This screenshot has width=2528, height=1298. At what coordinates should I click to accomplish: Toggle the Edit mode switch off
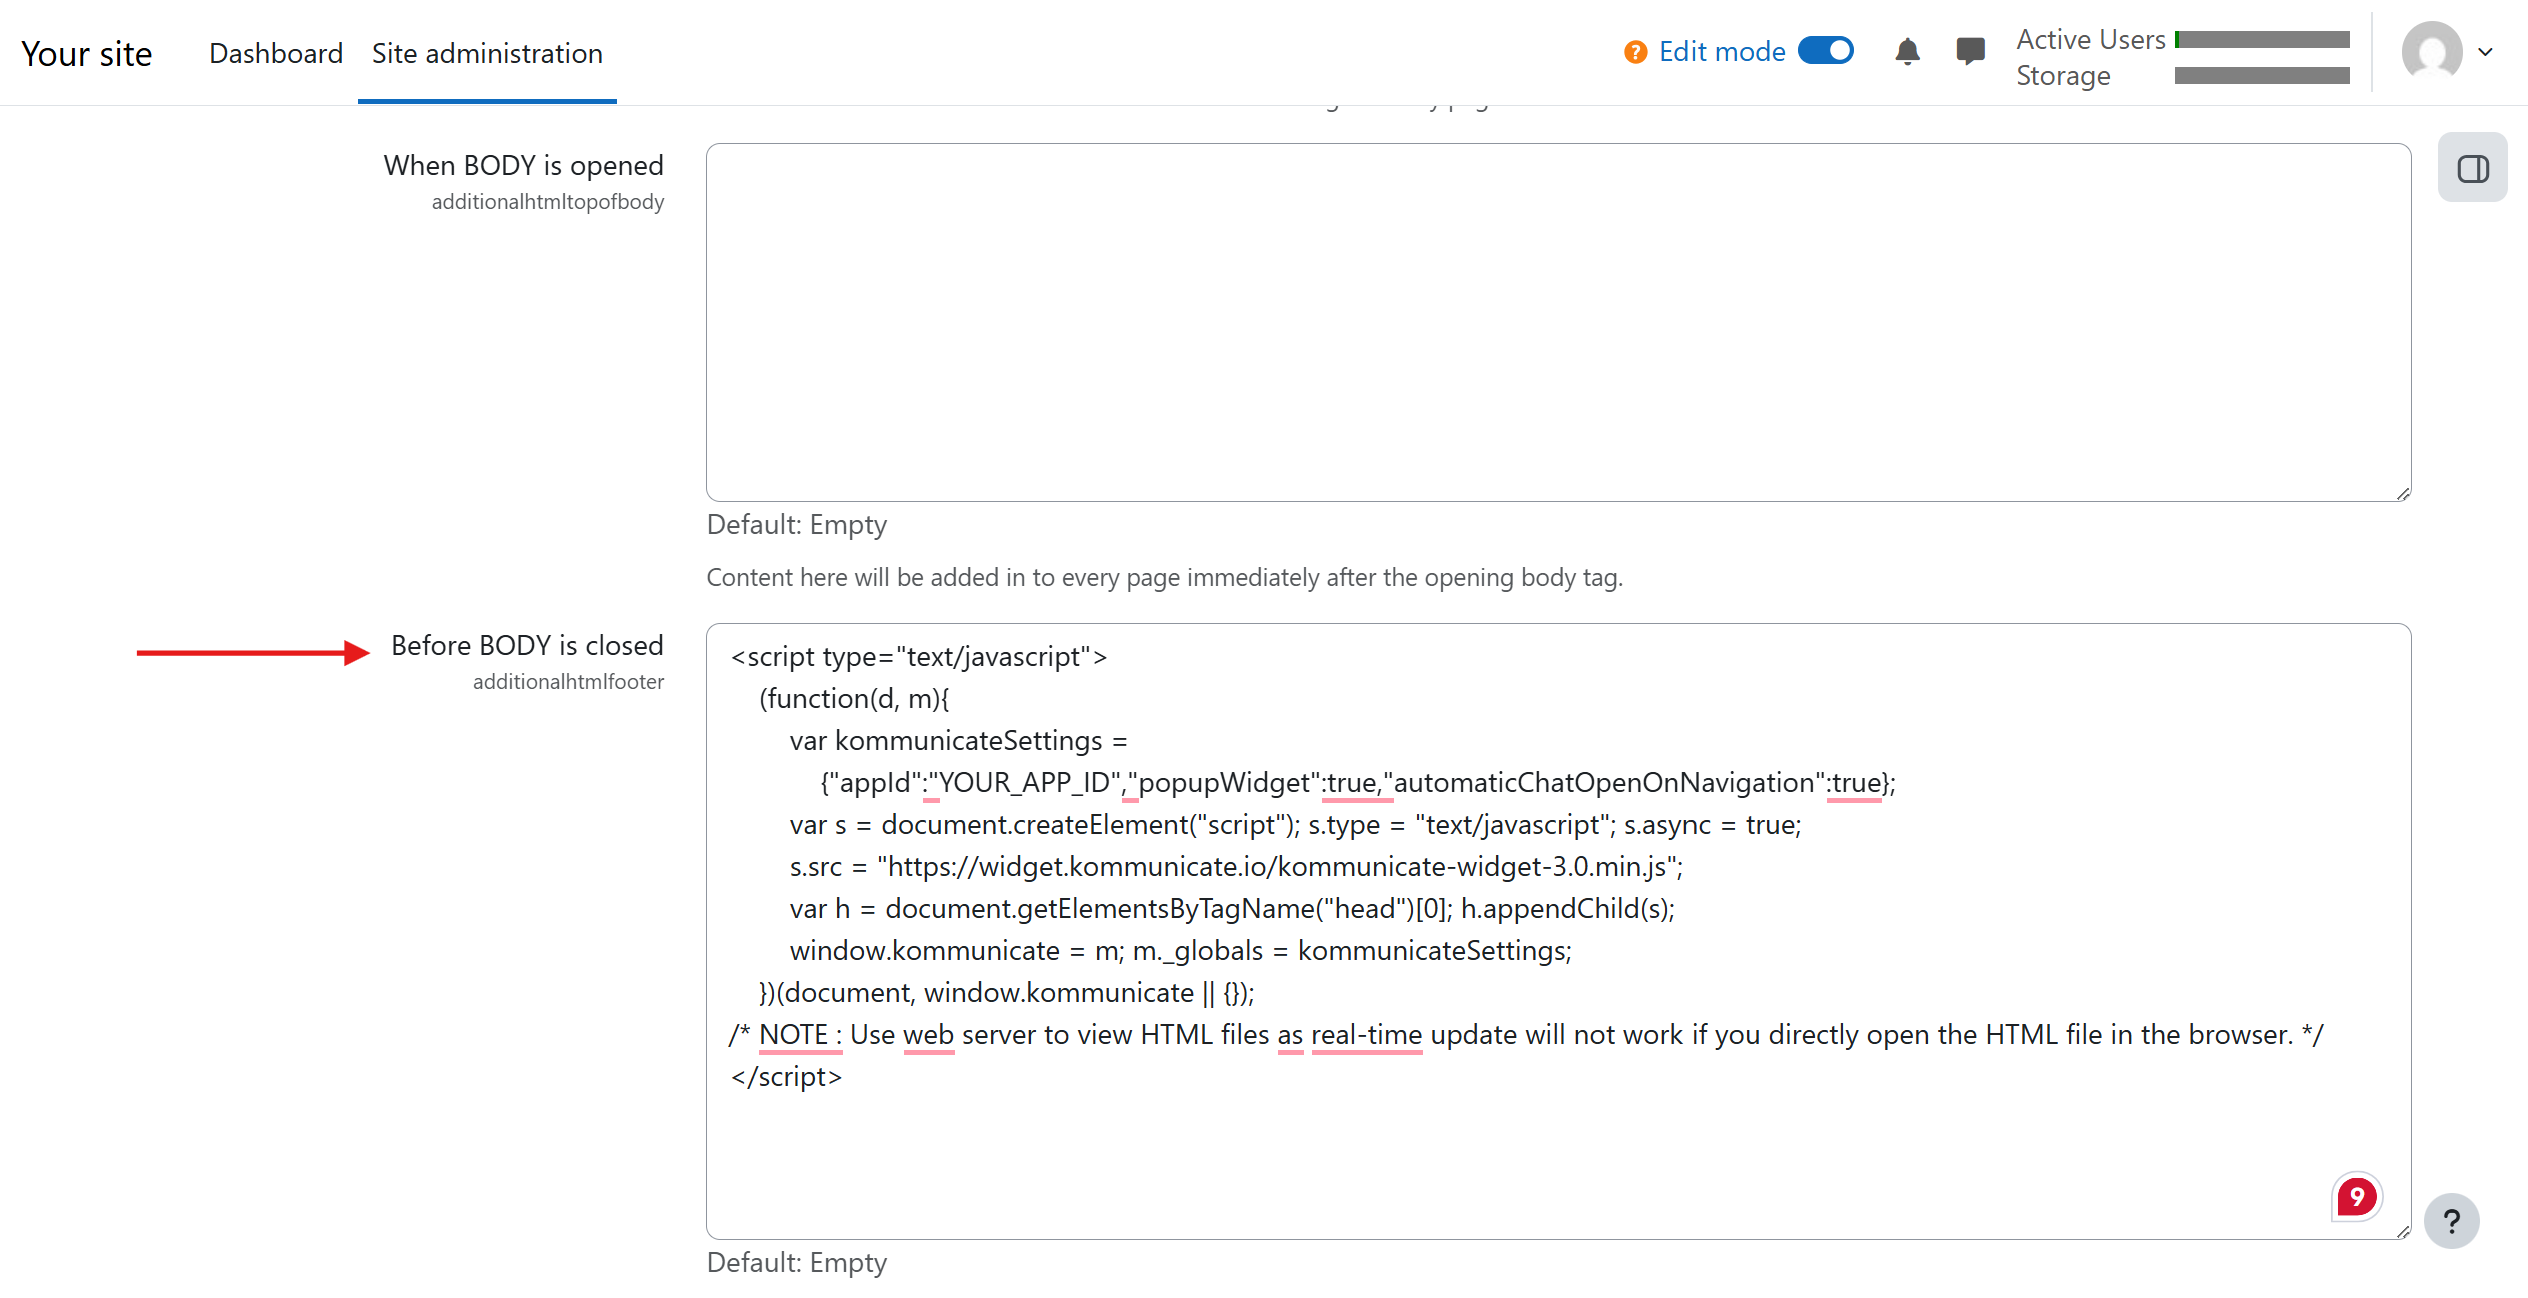pos(1826,51)
